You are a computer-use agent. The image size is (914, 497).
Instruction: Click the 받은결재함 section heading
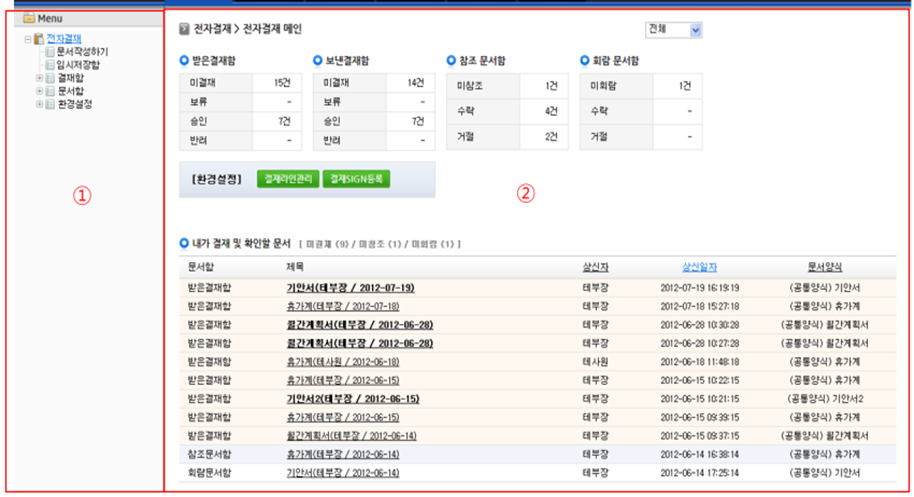(x=214, y=61)
